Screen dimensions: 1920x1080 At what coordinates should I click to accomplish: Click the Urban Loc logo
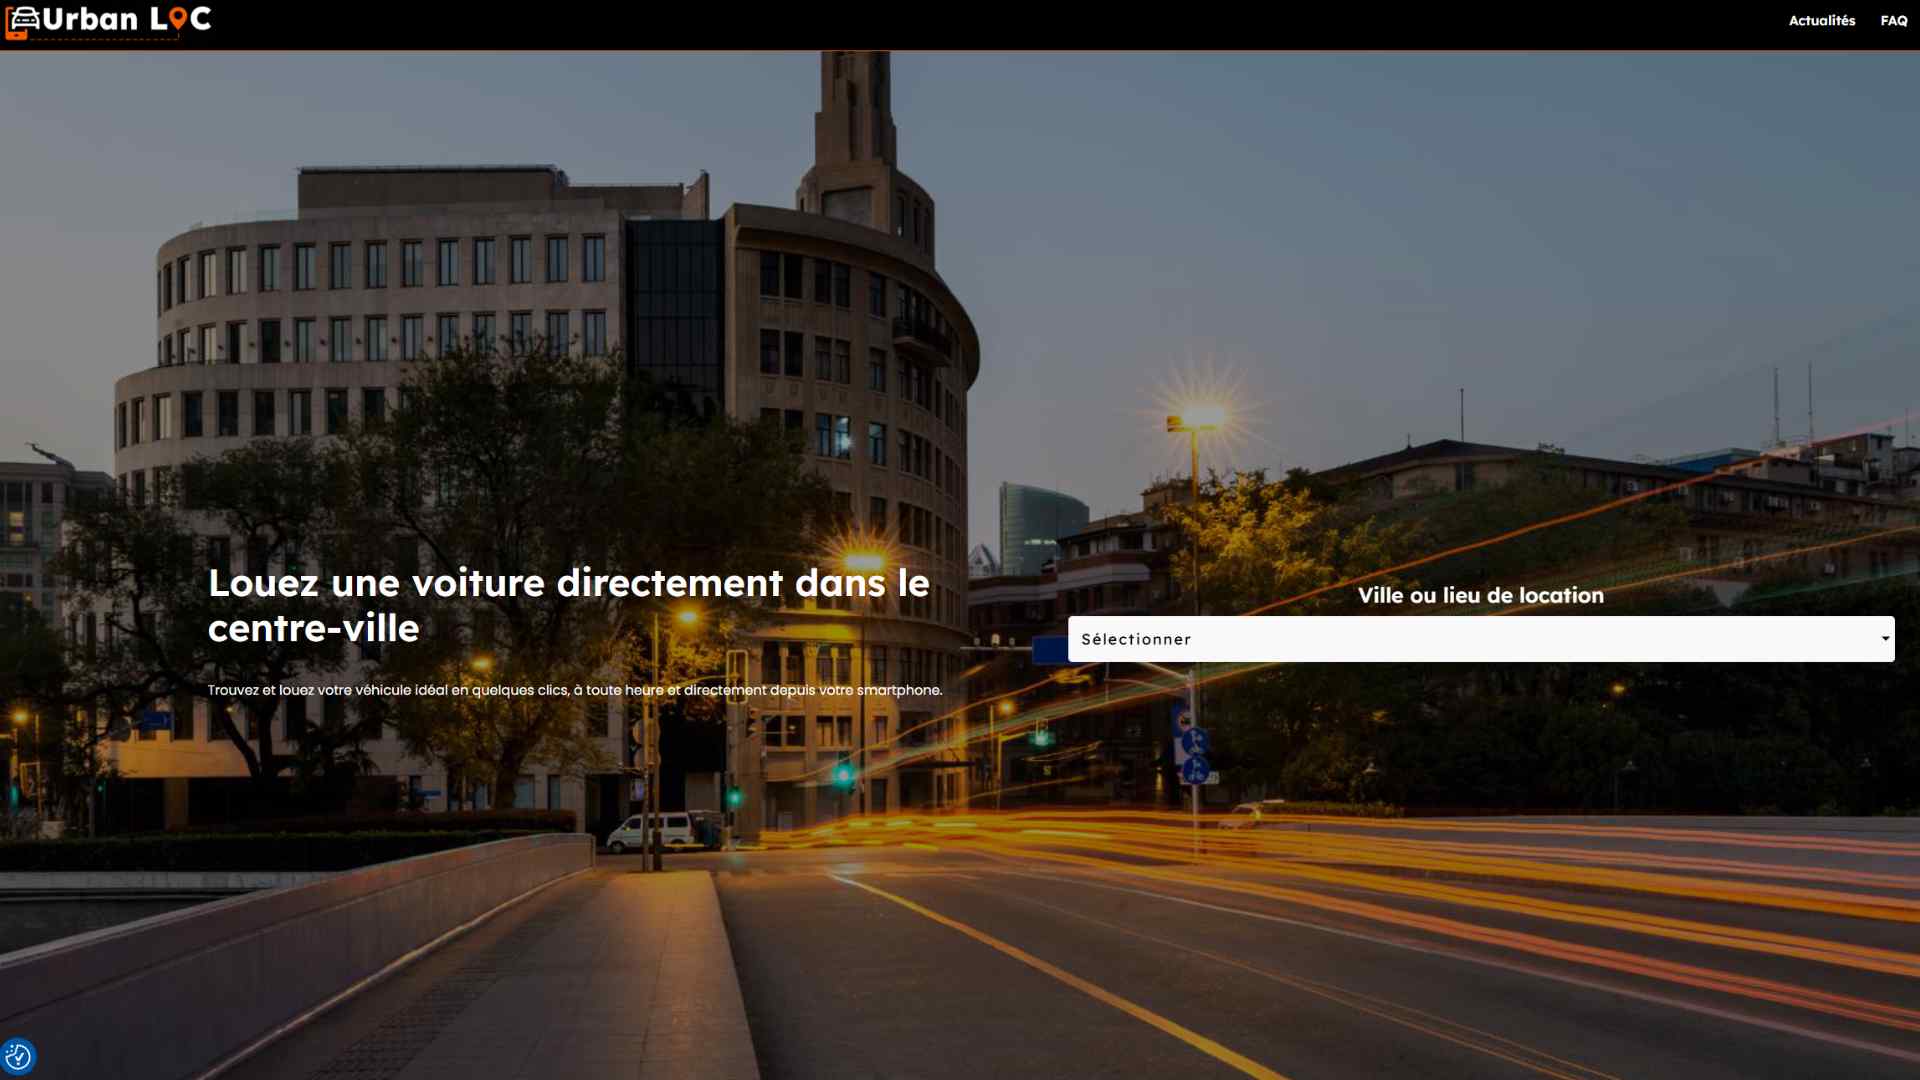(x=108, y=21)
